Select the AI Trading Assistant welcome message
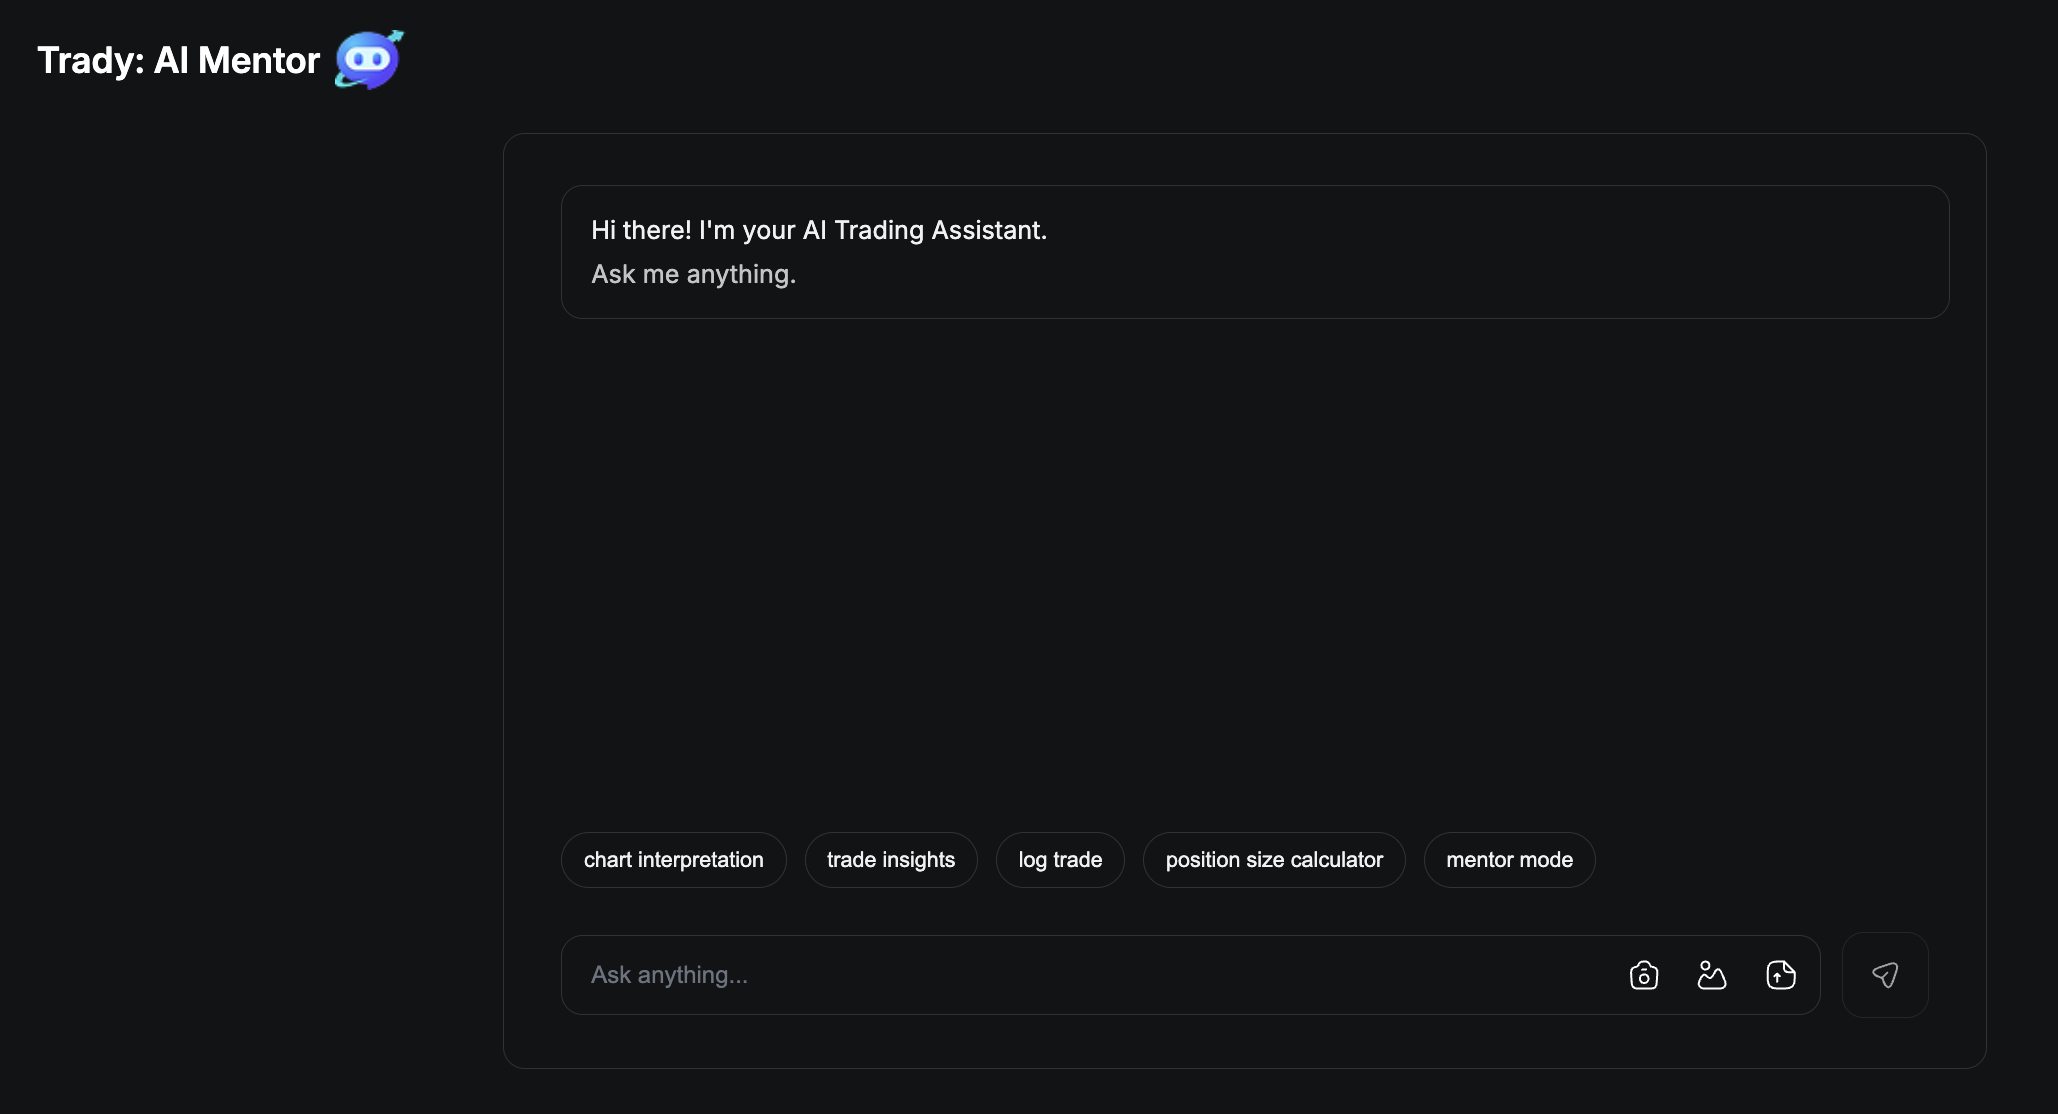 (1253, 252)
